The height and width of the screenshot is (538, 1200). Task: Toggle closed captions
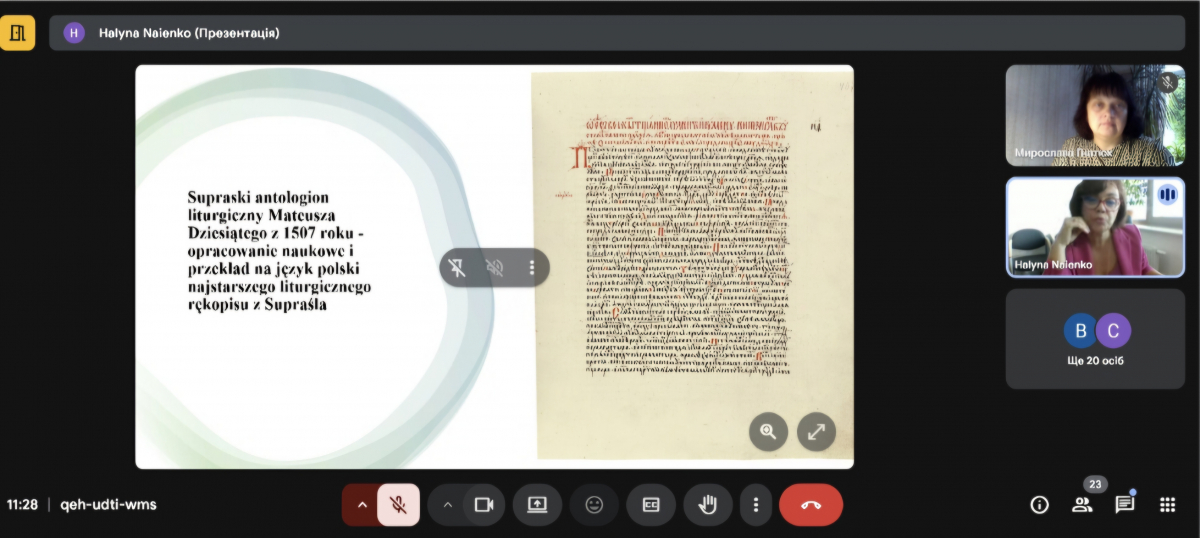pyautogui.click(x=651, y=505)
